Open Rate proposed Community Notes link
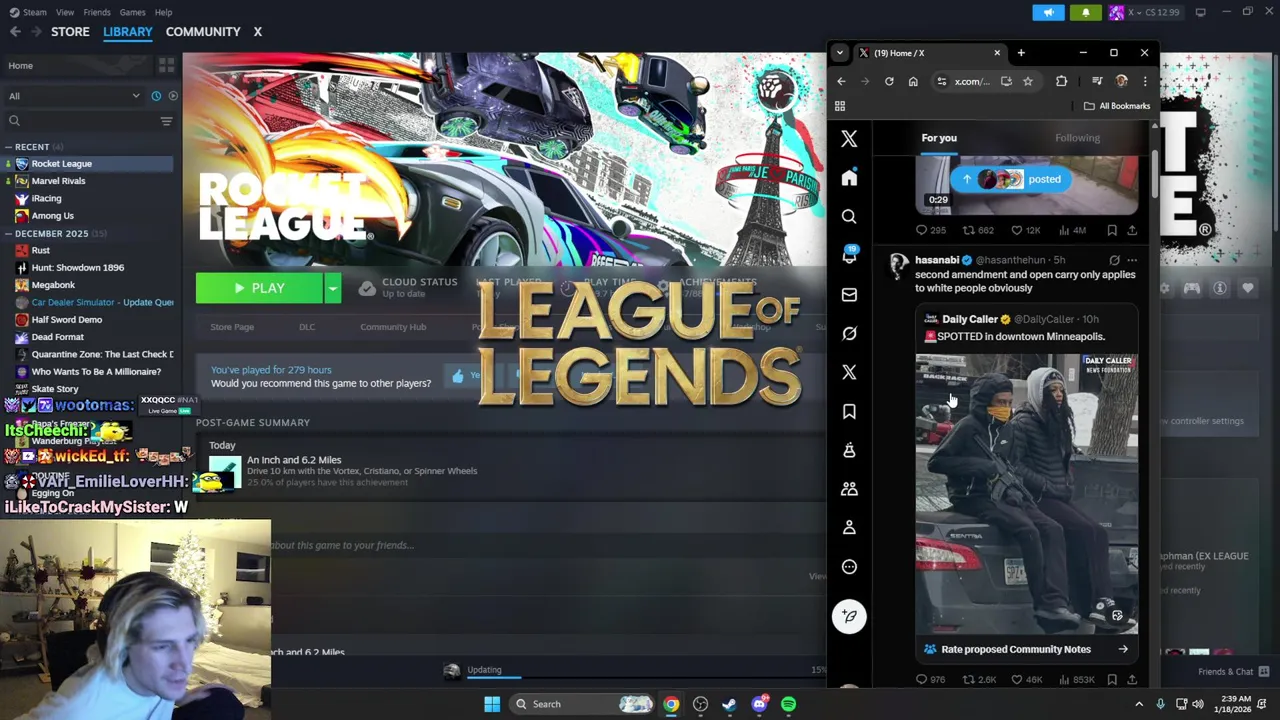Image resolution: width=1280 pixels, height=720 pixels. pos(1026,649)
